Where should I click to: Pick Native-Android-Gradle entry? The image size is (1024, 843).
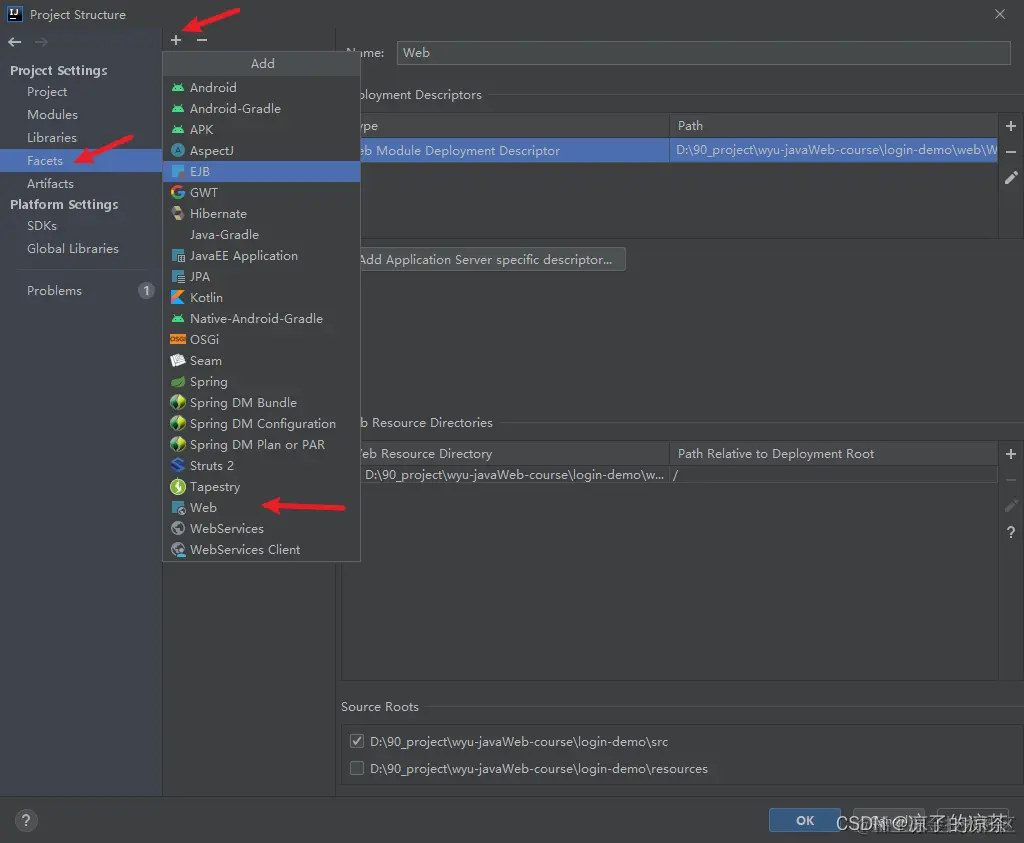coord(261,319)
